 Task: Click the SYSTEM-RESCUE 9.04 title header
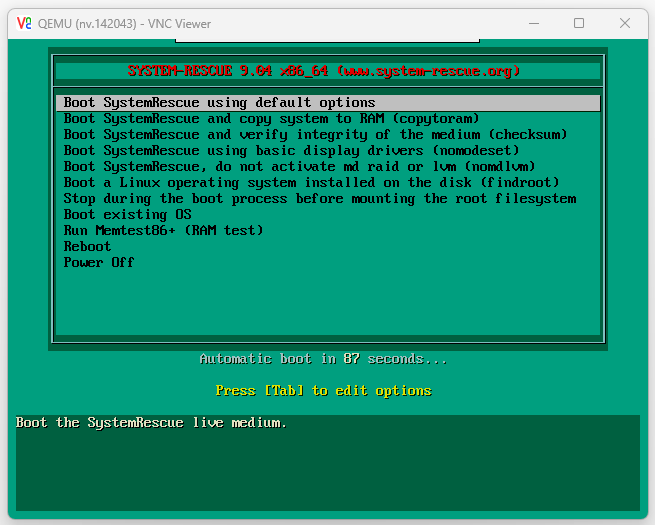[x=323, y=71]
